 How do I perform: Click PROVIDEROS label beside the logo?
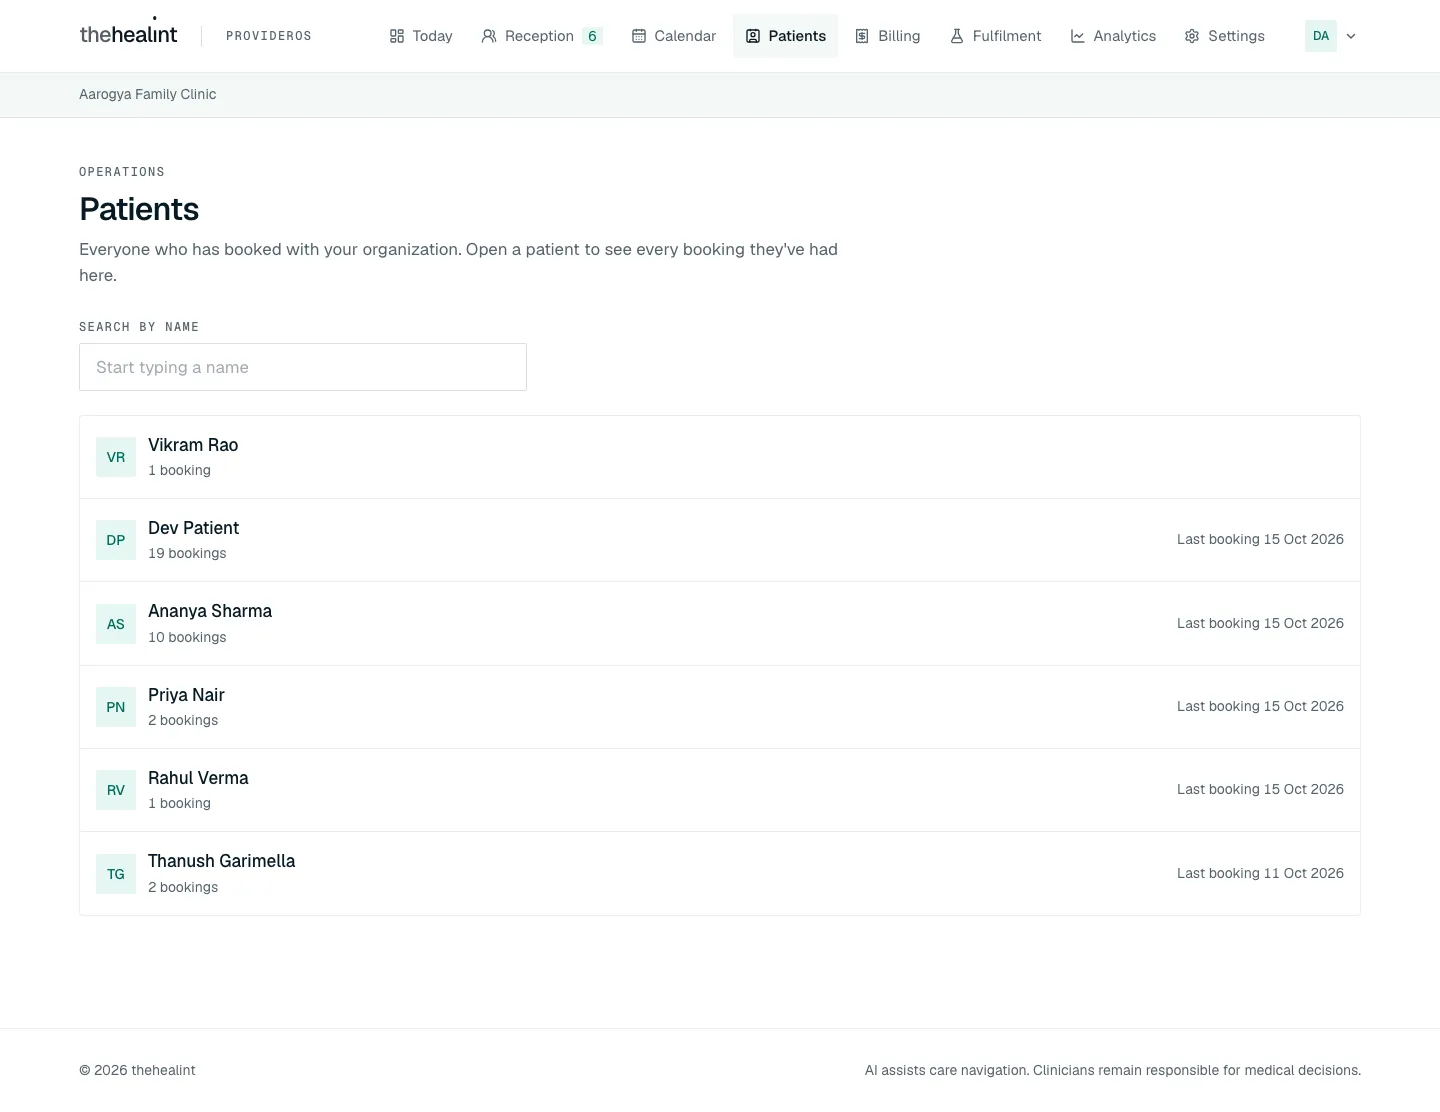tap(269, 36)
